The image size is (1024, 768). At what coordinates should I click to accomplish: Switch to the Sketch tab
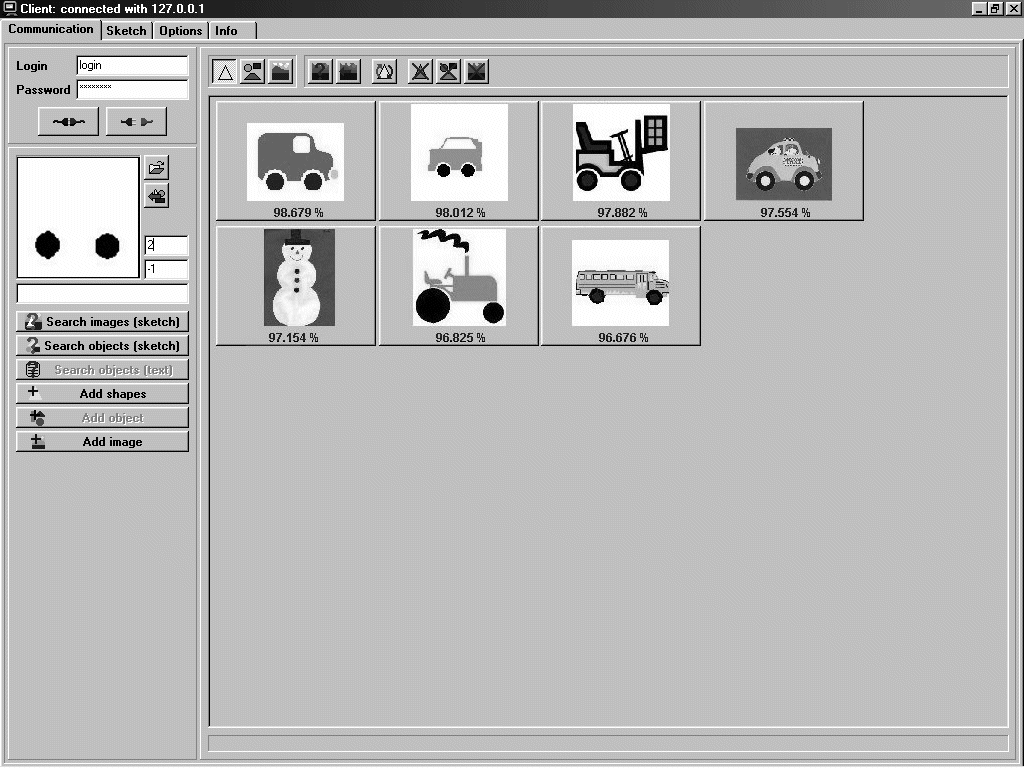pos(127,31)
